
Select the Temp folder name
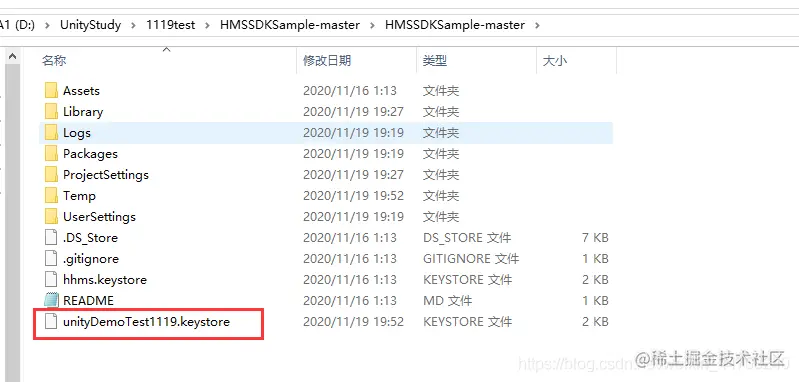point(79,196)
